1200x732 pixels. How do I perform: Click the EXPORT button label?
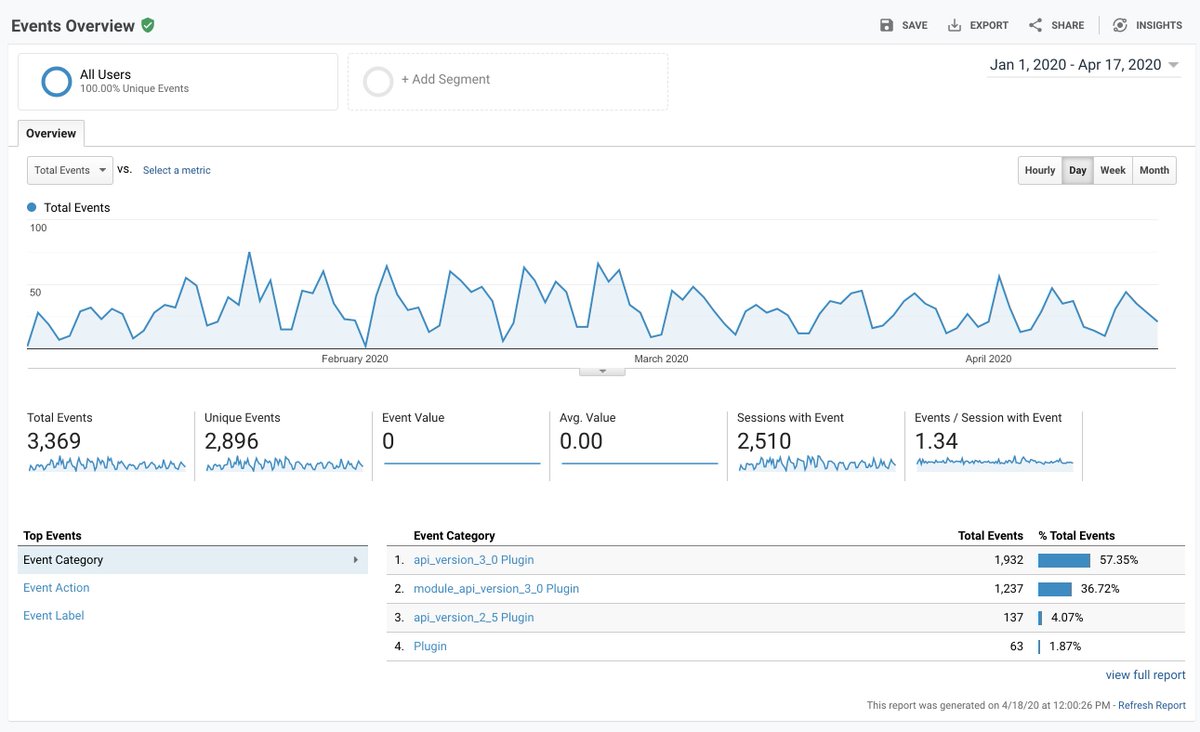coord(989,25)
